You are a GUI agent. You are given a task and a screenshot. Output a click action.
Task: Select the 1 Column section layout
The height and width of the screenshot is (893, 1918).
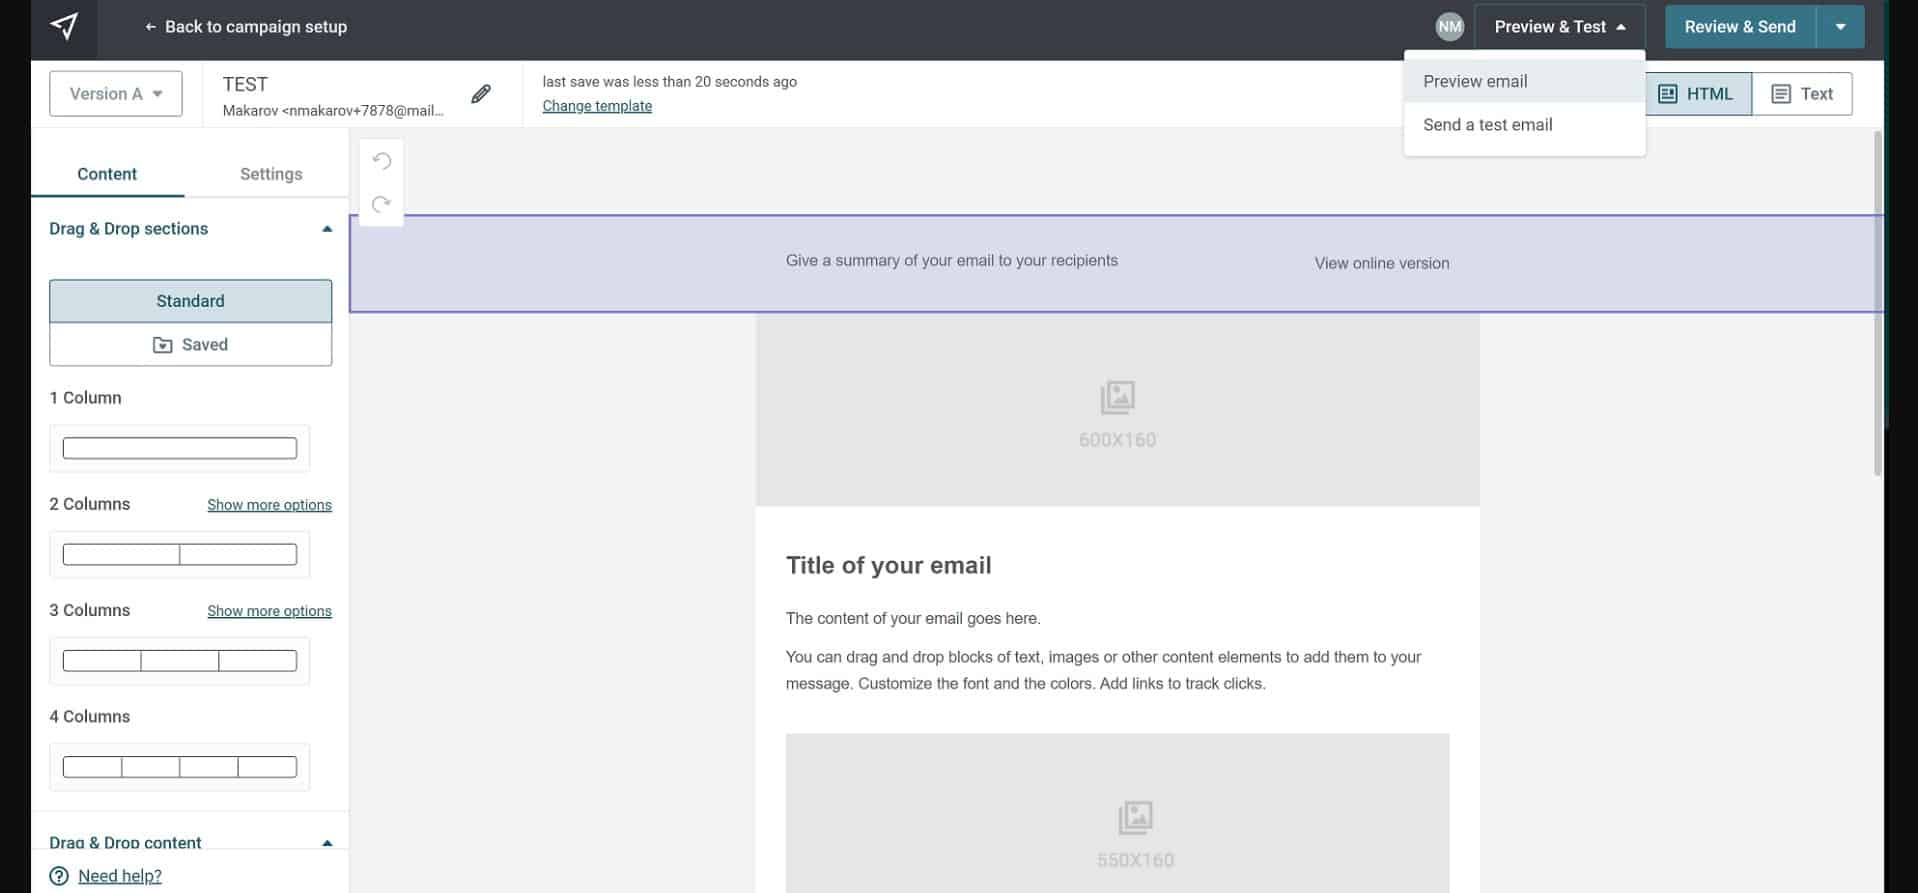pos(180,448)
